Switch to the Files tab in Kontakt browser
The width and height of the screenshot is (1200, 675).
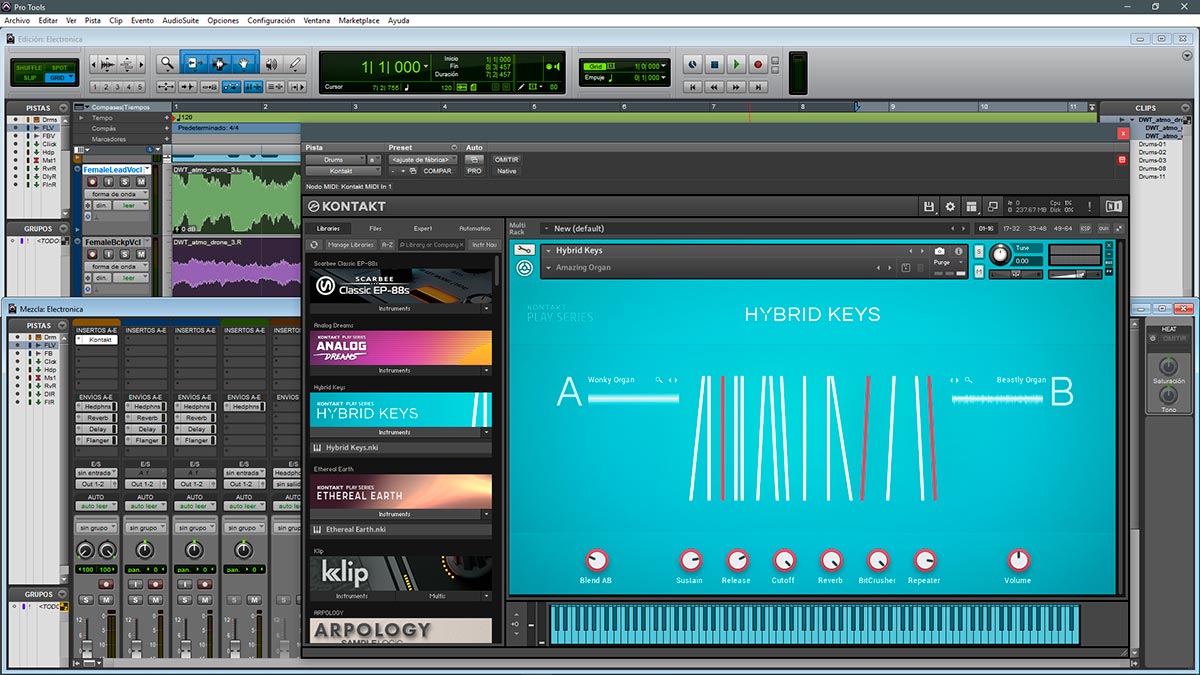click(x=375, y=229)
